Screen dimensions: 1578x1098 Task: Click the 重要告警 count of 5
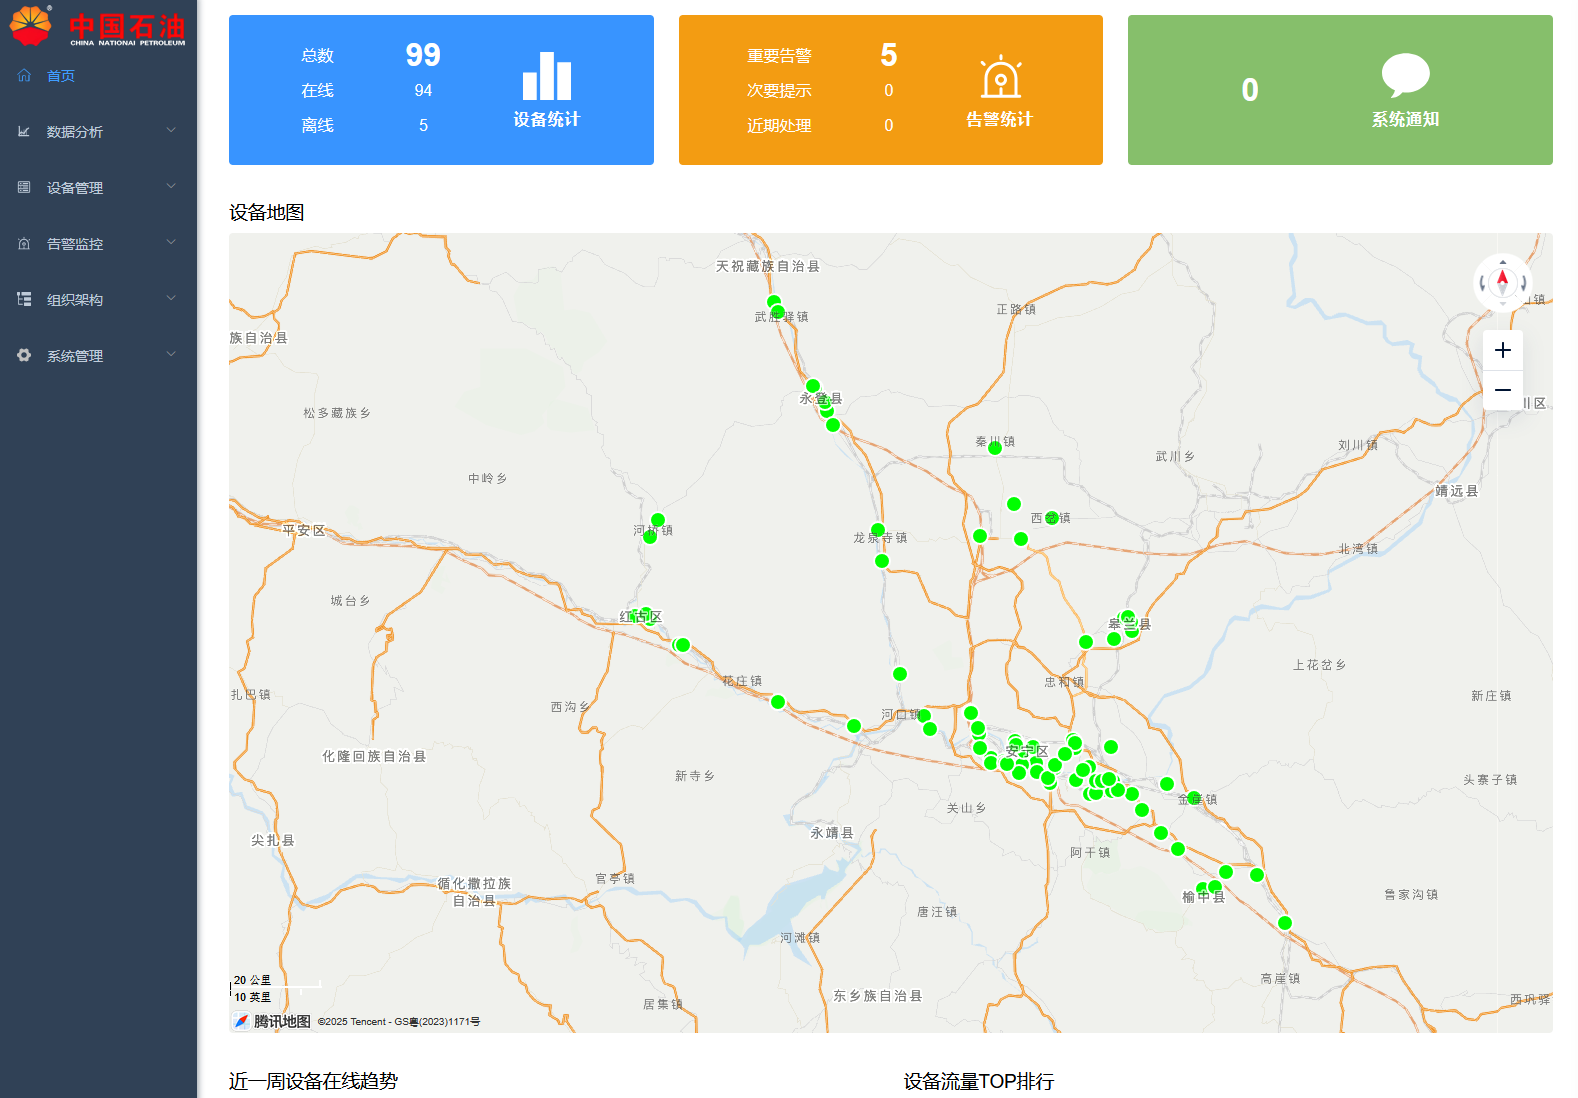click(x=888, y=55)
